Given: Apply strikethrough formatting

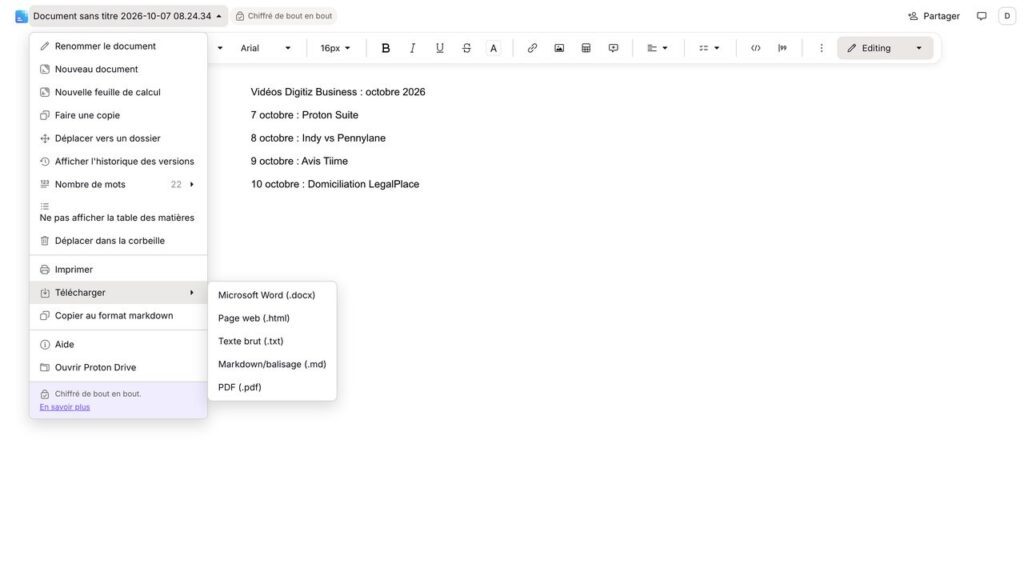Looking at the screenshot, I should point(466,48).
